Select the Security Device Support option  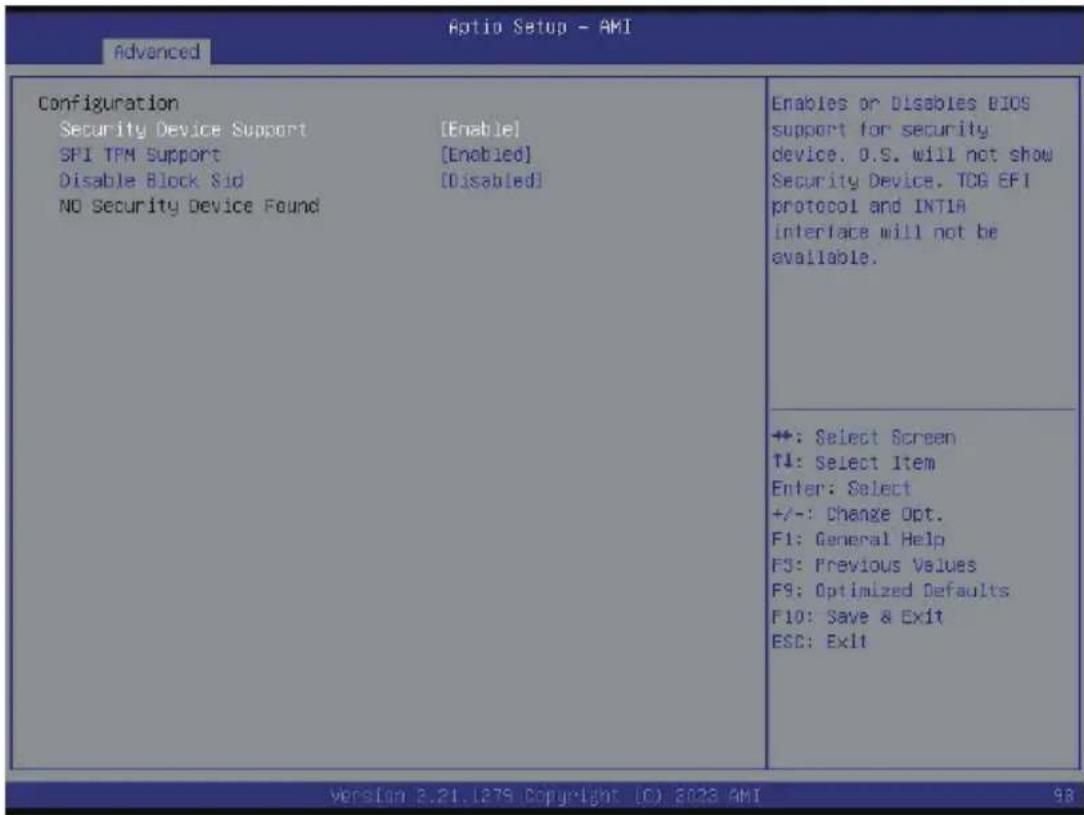(x=183, y=130)
